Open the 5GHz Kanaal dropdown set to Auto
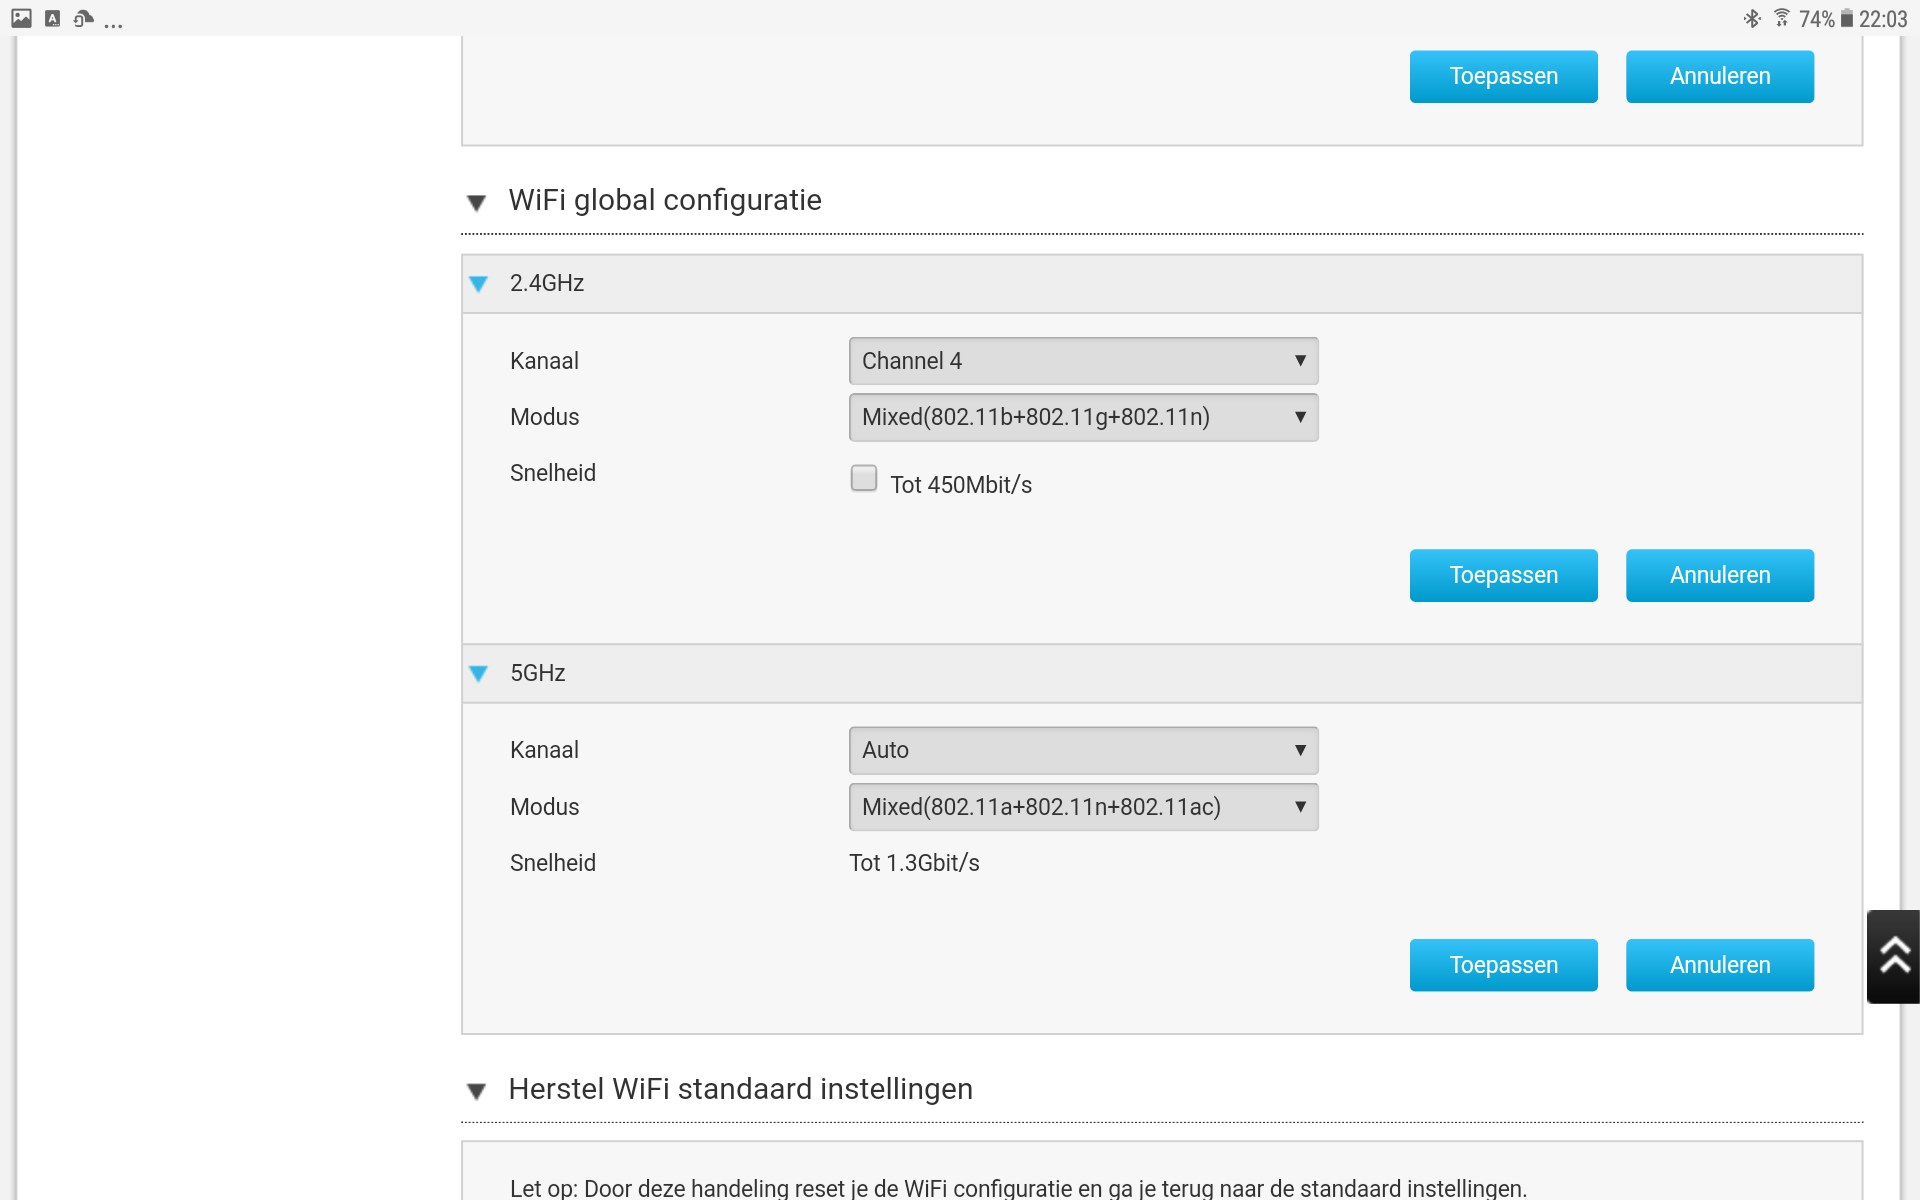This screenshot has width=1920, height=1200. [x=1083, y=750]
